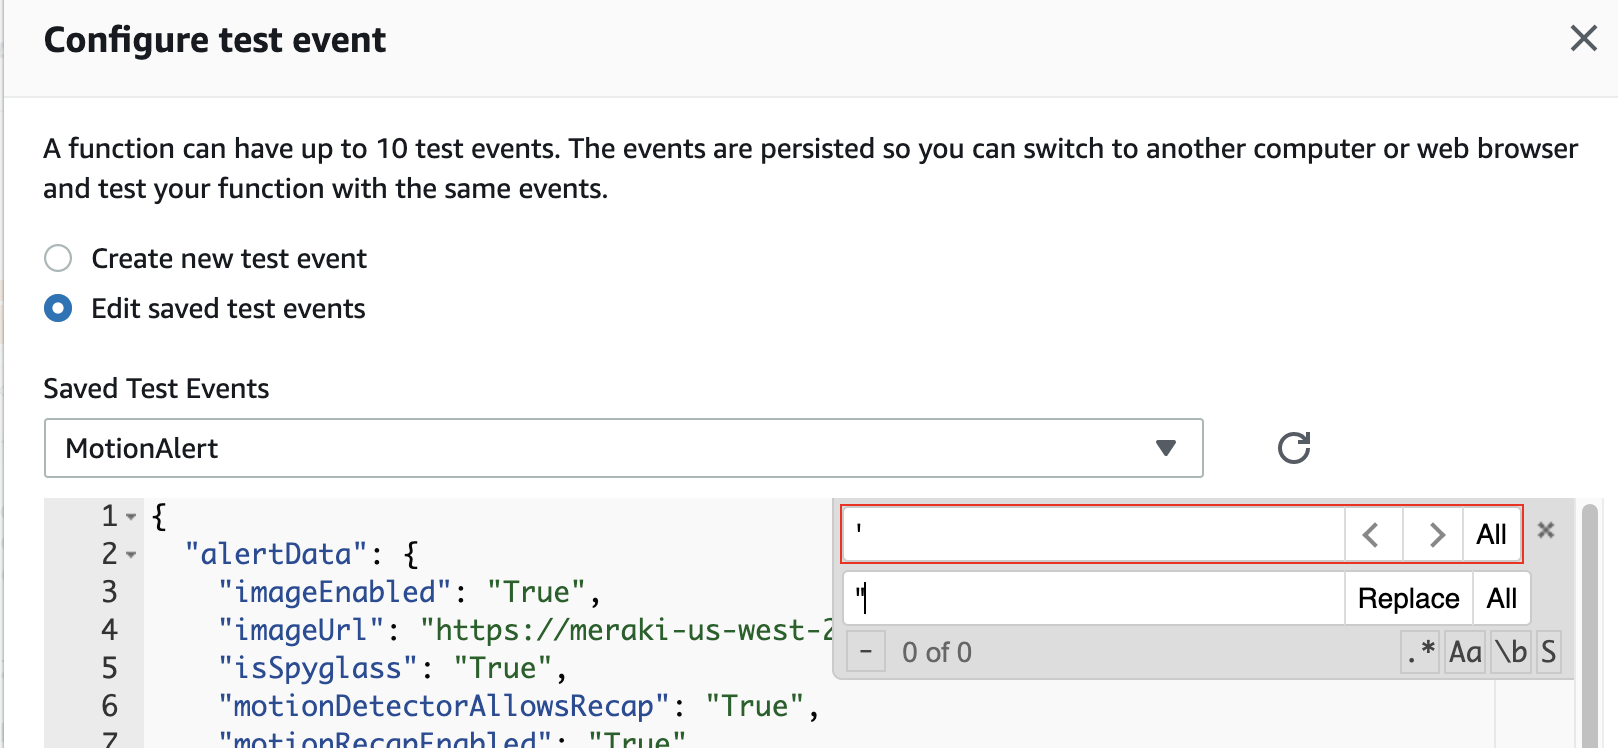Select Edit saved test events option
Screen dimensions: 1618x748
click(58, 309)
